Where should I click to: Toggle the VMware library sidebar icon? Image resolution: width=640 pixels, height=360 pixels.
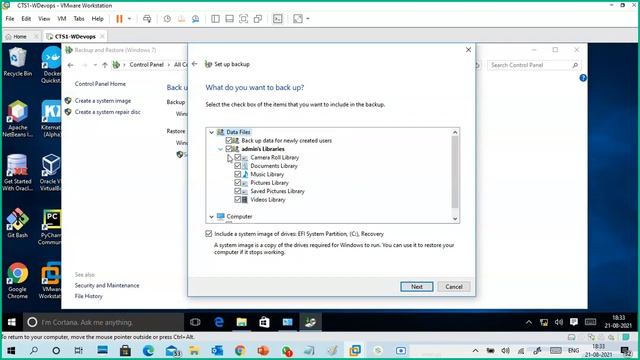pyautogui.click(x=215, y=19)
